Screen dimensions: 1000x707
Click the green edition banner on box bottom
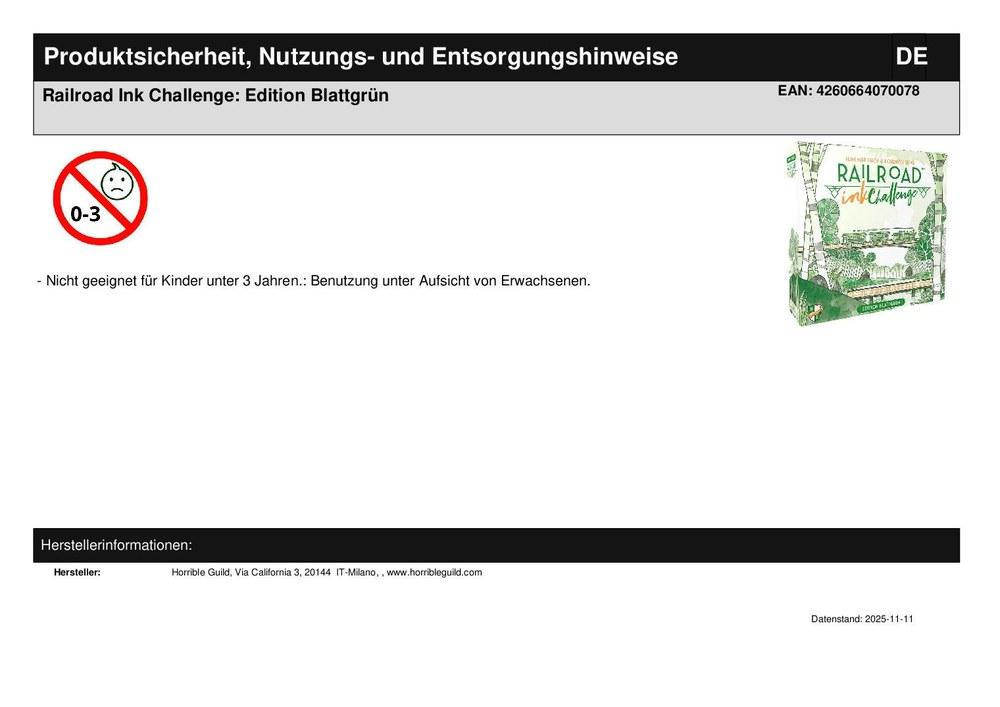point(883,307)
